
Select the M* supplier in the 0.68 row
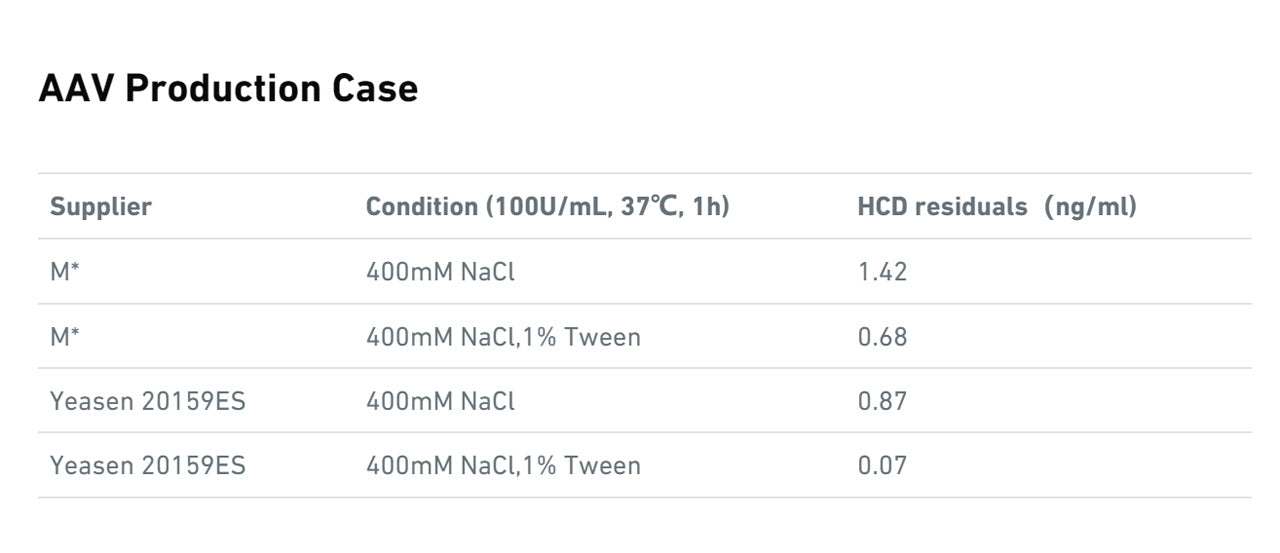(65, 337)
